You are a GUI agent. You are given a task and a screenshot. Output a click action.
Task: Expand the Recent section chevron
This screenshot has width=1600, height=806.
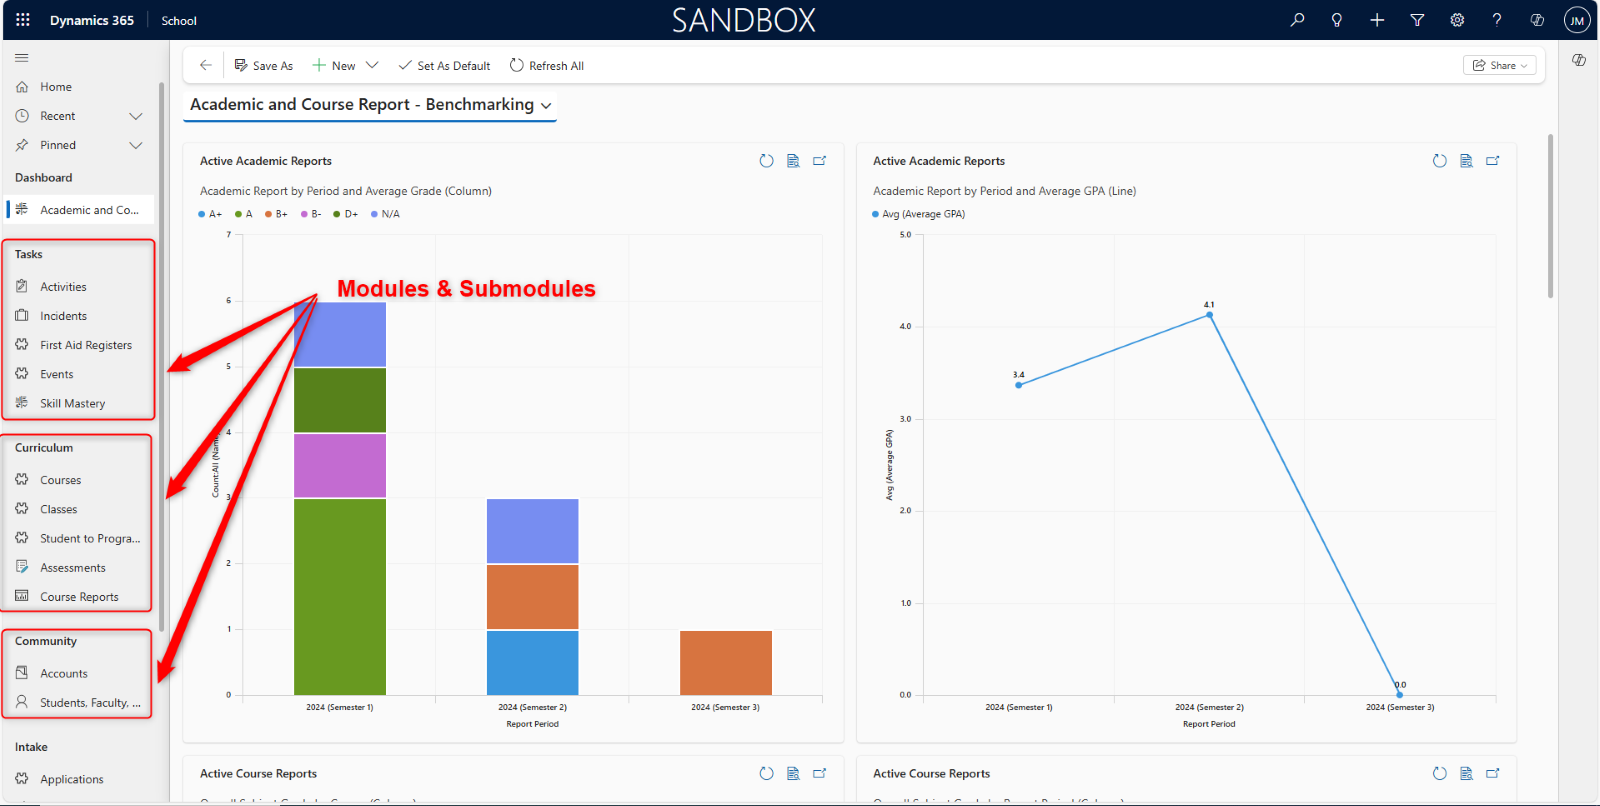point(136,116)
